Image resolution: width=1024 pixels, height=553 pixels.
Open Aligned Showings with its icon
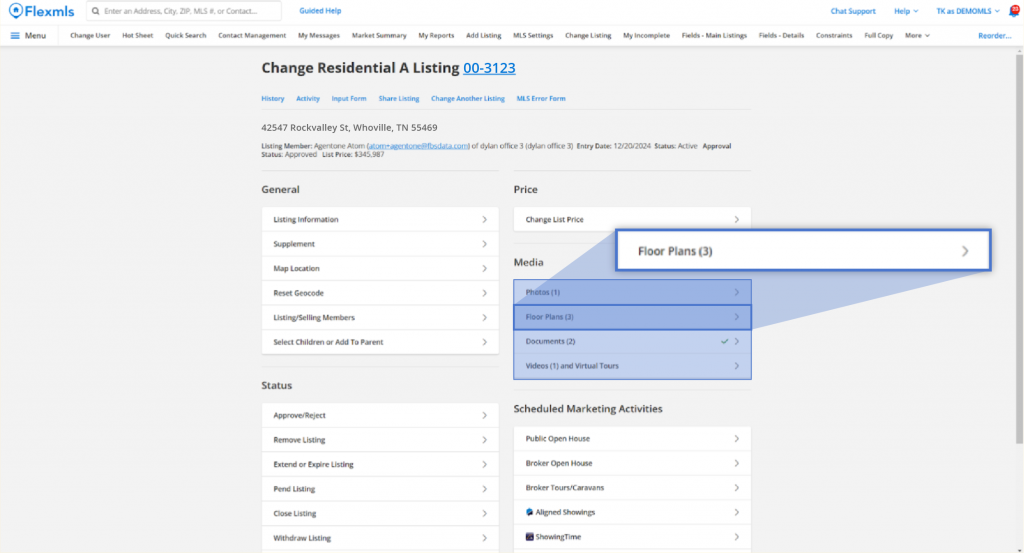pos(529,512)
